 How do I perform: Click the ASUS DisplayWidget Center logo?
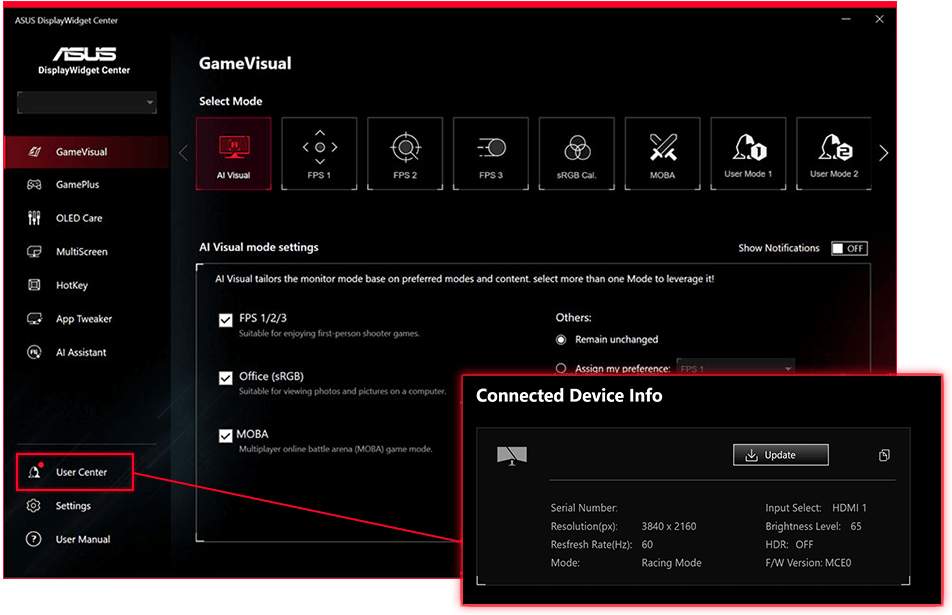[84, 61]
